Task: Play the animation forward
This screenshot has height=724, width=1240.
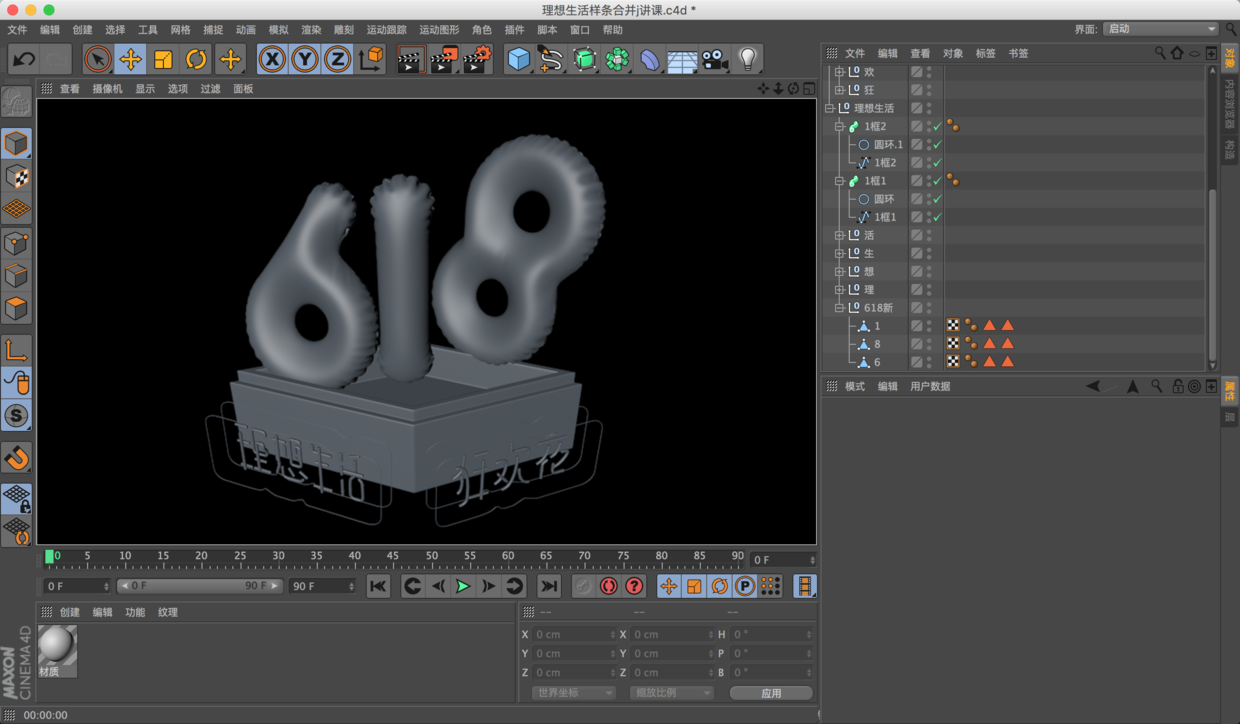Action: [x=463, y=586]
